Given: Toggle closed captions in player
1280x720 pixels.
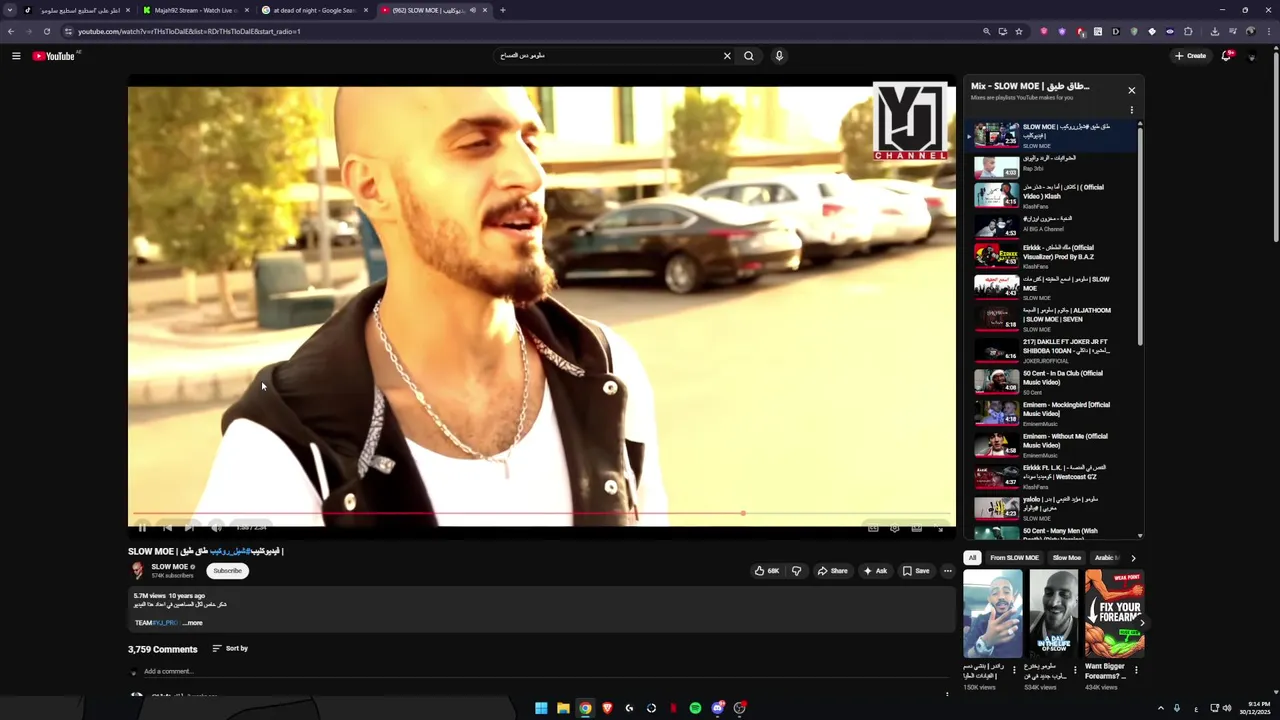Looking at the screenshot, I should (x=873, y=527).
